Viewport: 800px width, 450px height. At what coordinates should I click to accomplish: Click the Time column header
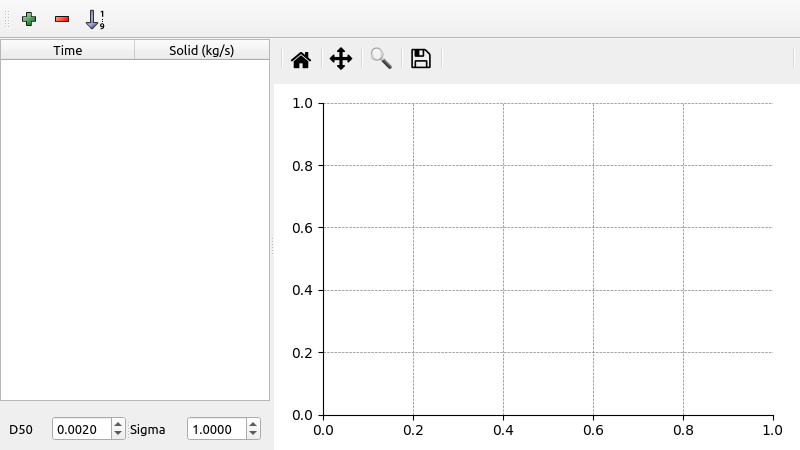(x=68, y=50)
